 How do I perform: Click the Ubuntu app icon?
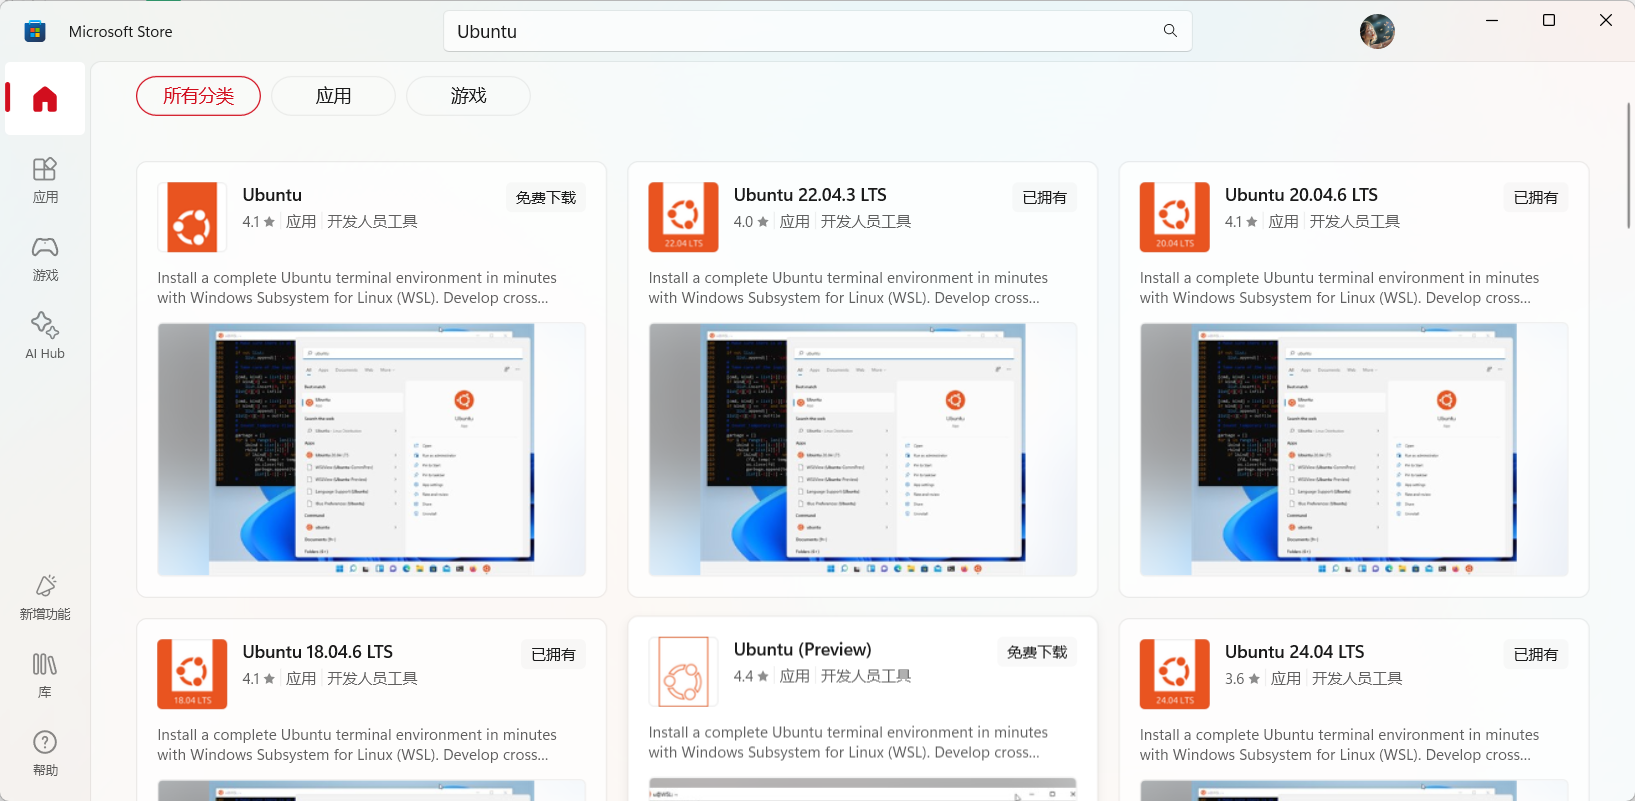[x=192, y=217]
